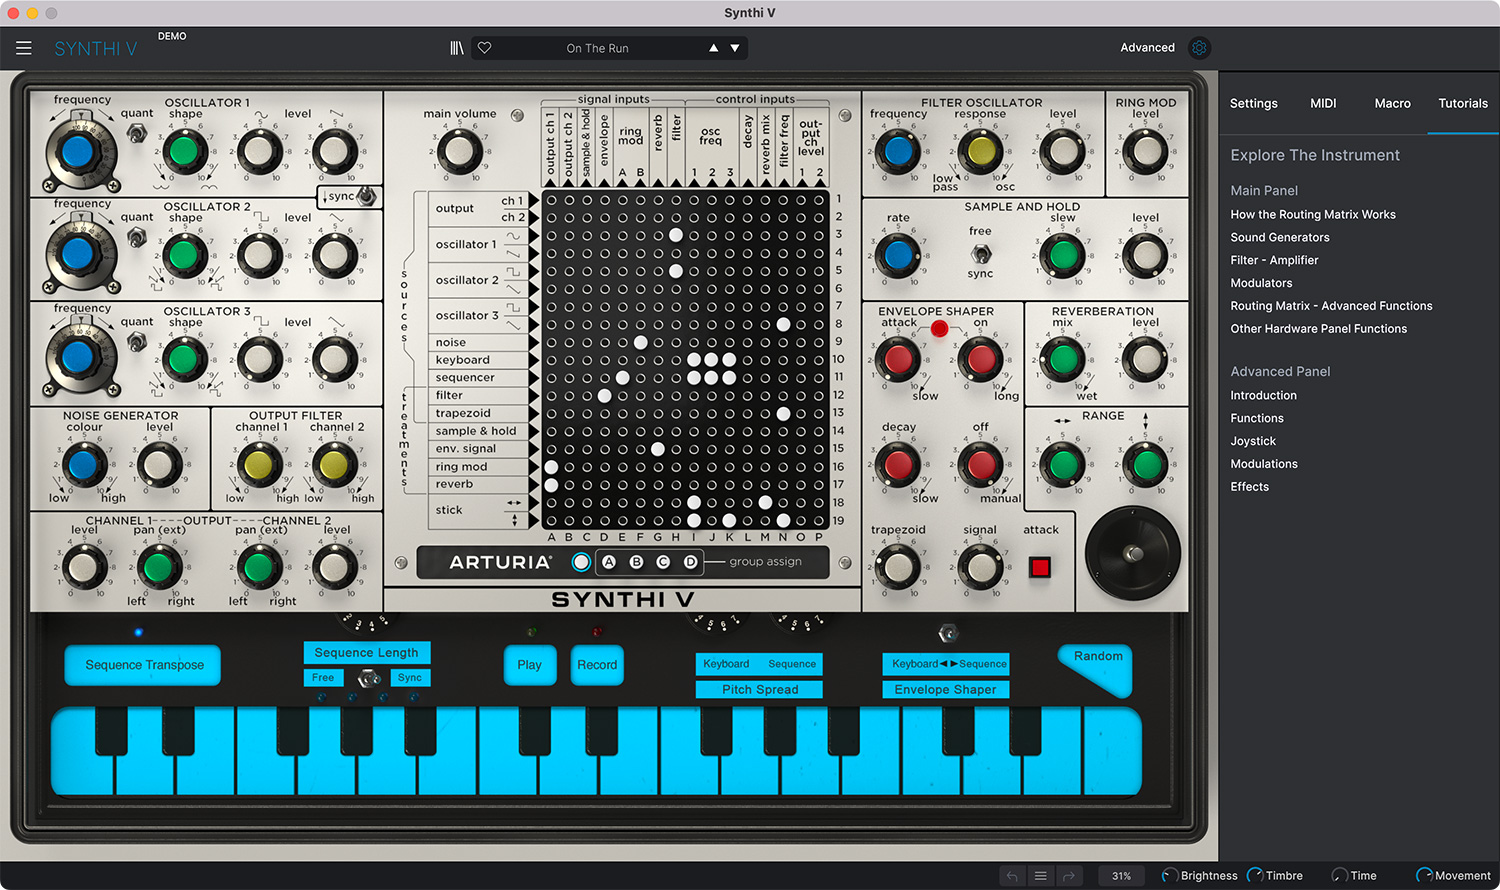Screen dimensions: 1500x890
Task: Select group assign A
Action: tap(609, 562)
